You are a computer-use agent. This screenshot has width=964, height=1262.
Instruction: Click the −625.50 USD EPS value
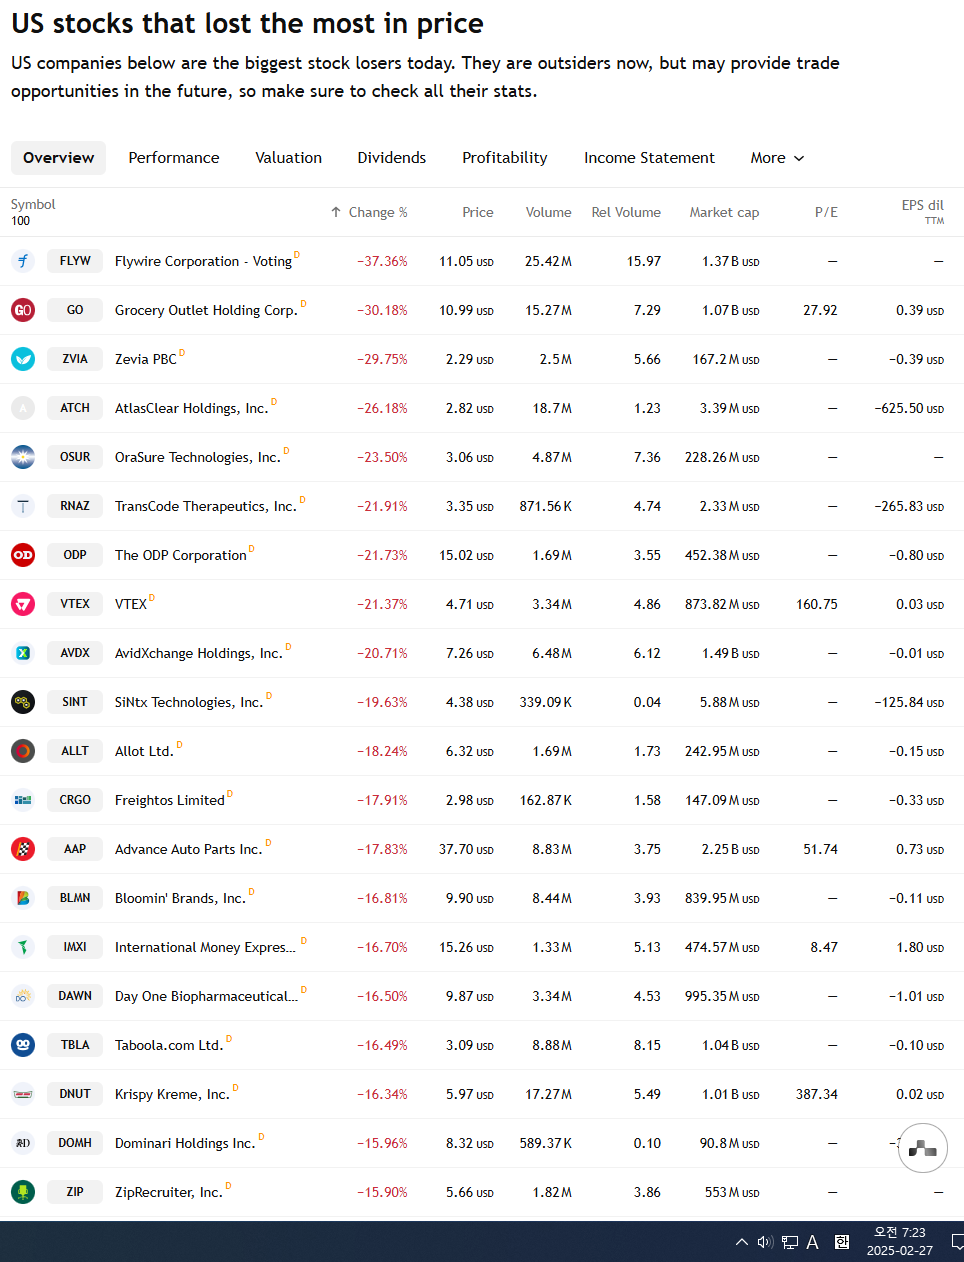(x=909, y=408)
